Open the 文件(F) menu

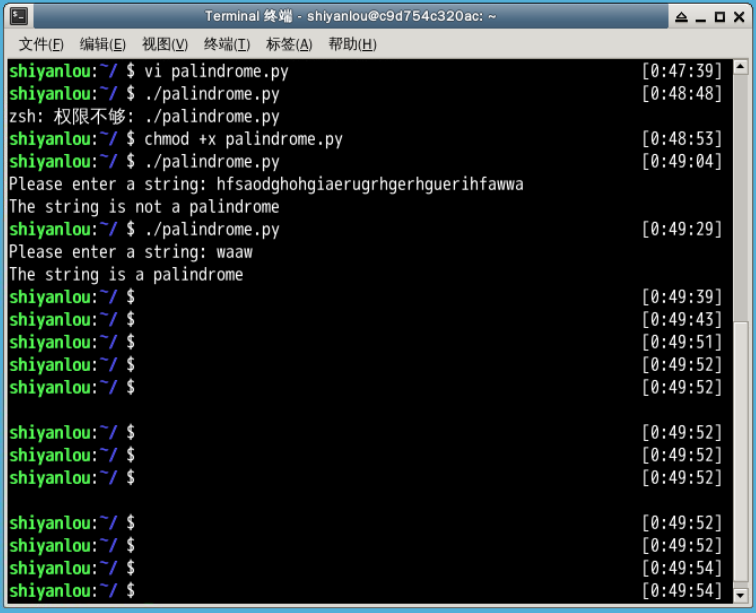[41, 44]
